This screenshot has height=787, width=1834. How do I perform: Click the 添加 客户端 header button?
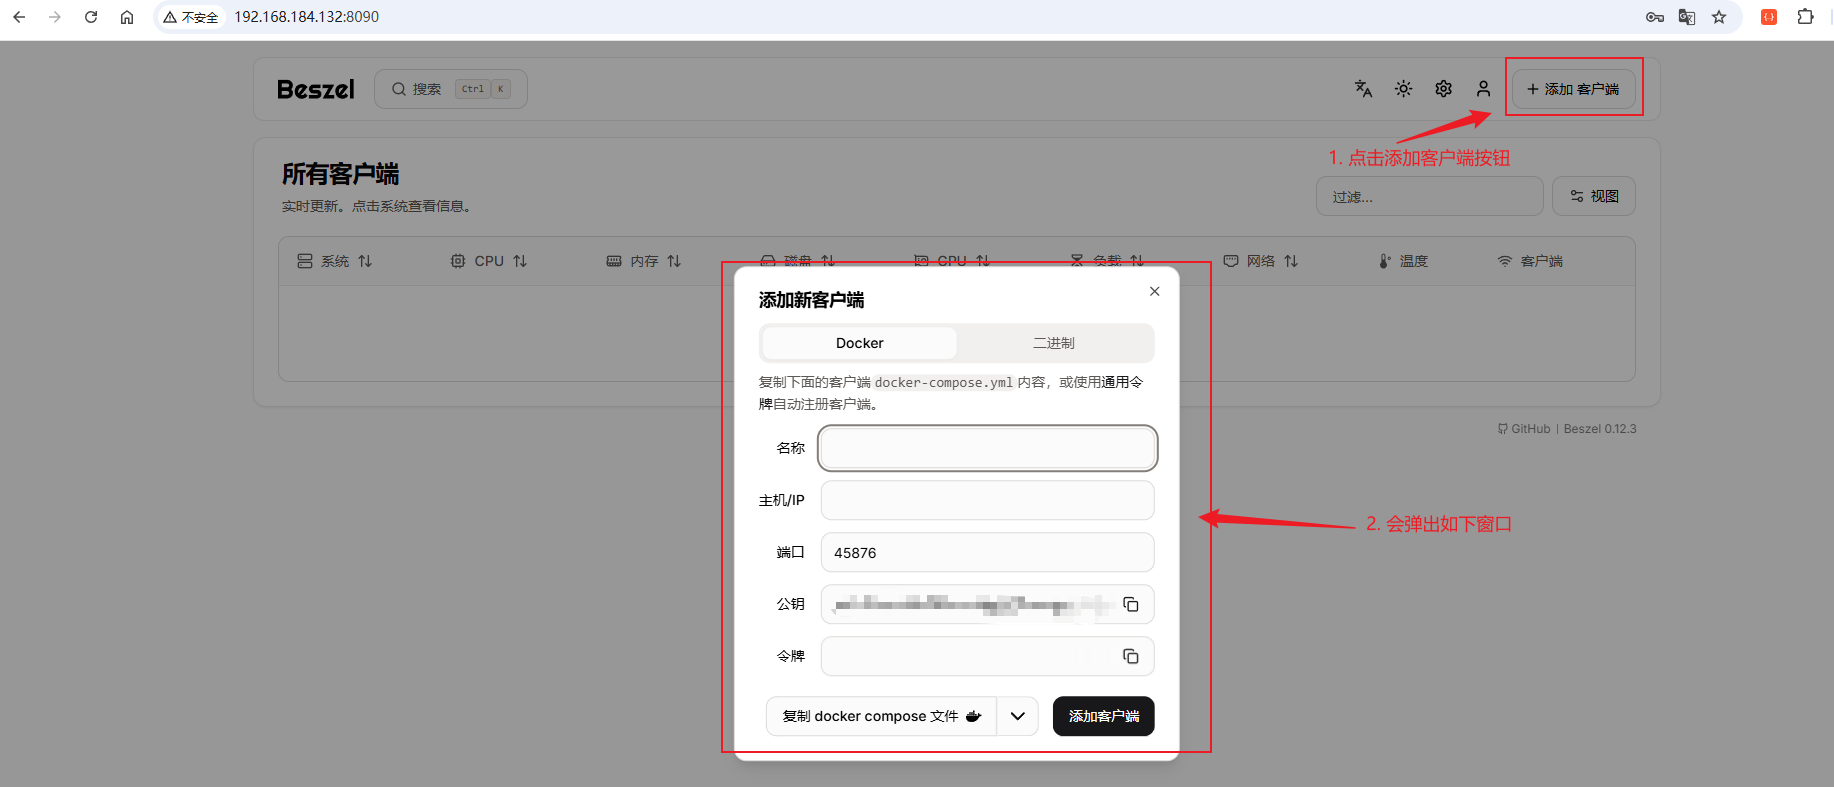pyautogui.click(x=1574, y=89)
